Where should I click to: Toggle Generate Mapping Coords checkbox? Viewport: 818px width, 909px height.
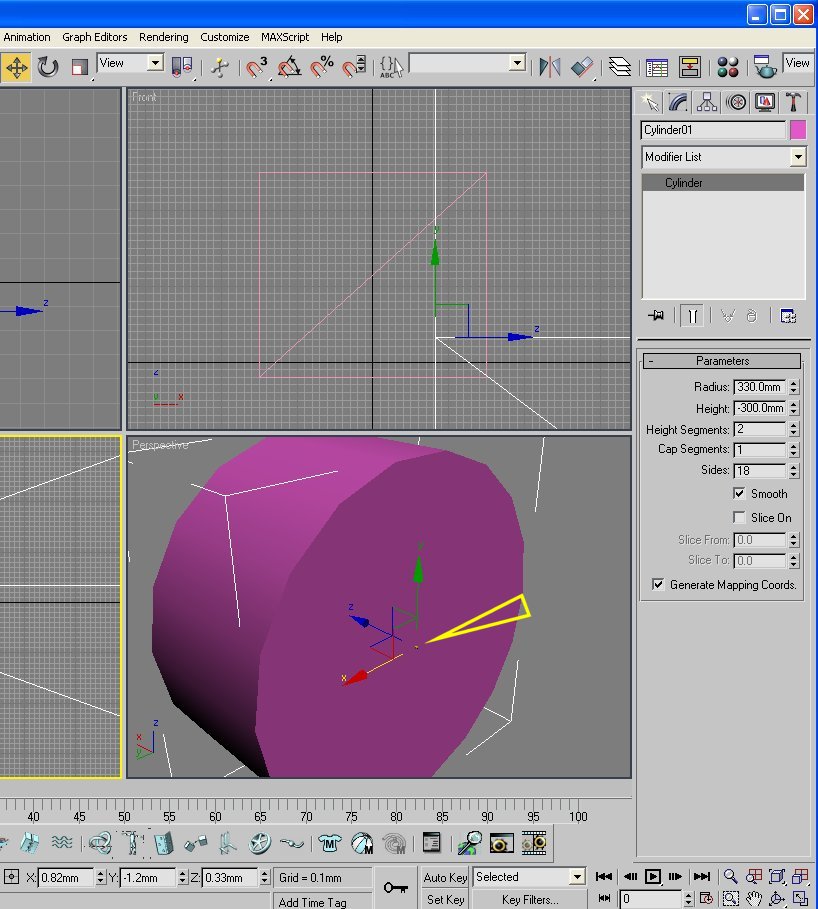[x=658, y=584]
